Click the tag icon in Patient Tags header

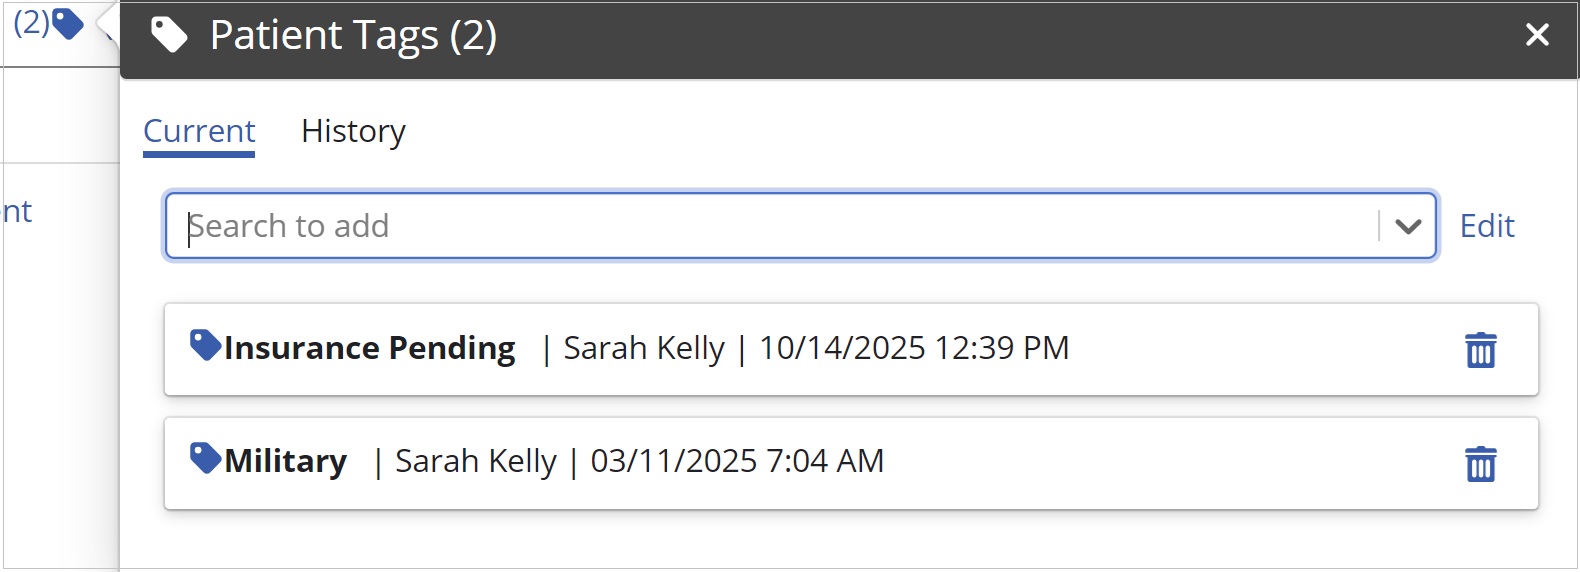(169, 36)
